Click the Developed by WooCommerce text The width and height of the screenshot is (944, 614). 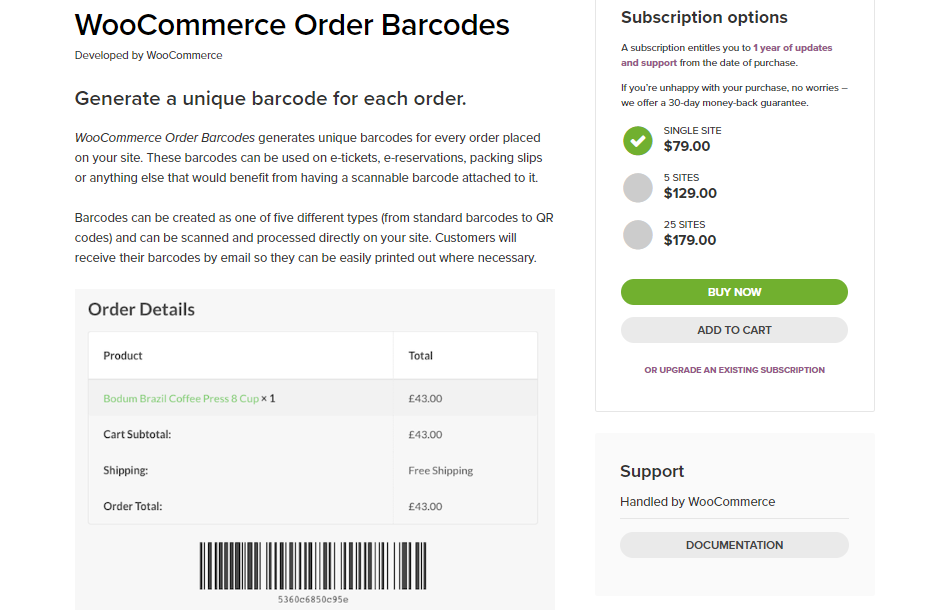pos(148,55)
